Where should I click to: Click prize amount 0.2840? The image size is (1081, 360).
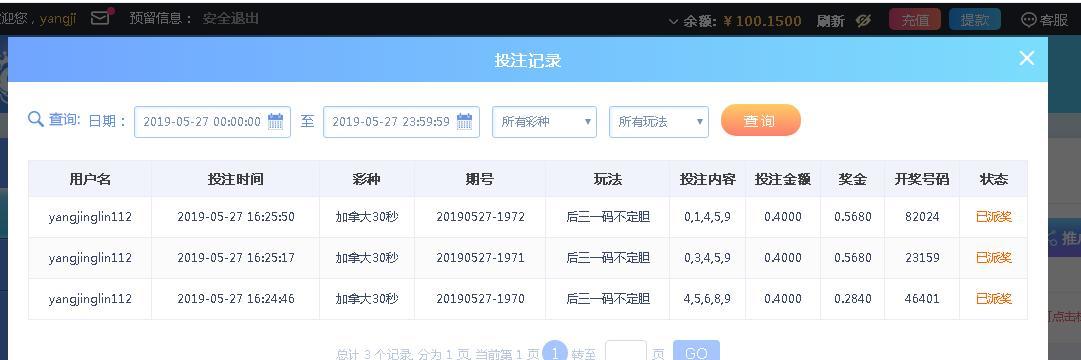852,299
